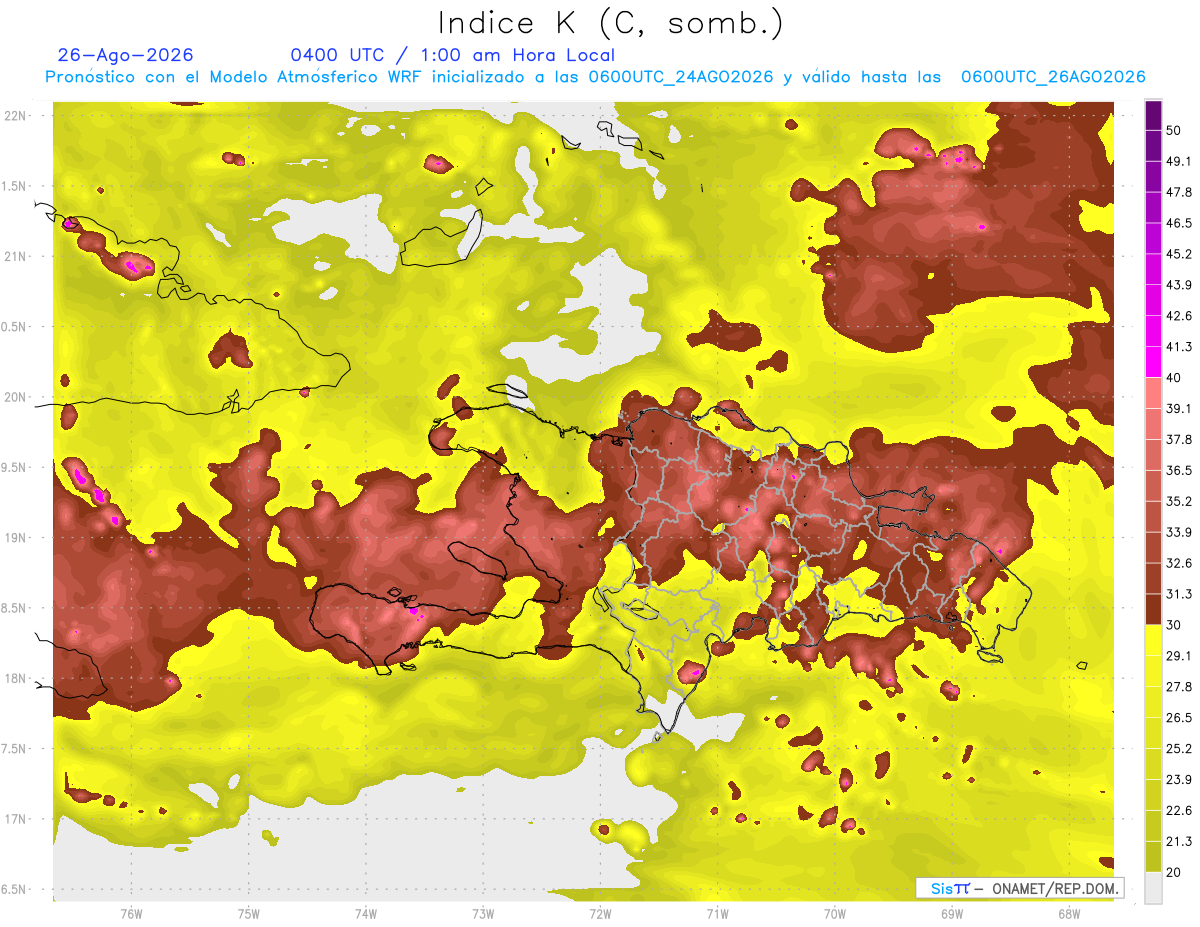Click the '23.9' value on the color scale
The width and height of the screenshot is (1200, 927).
1179,780
